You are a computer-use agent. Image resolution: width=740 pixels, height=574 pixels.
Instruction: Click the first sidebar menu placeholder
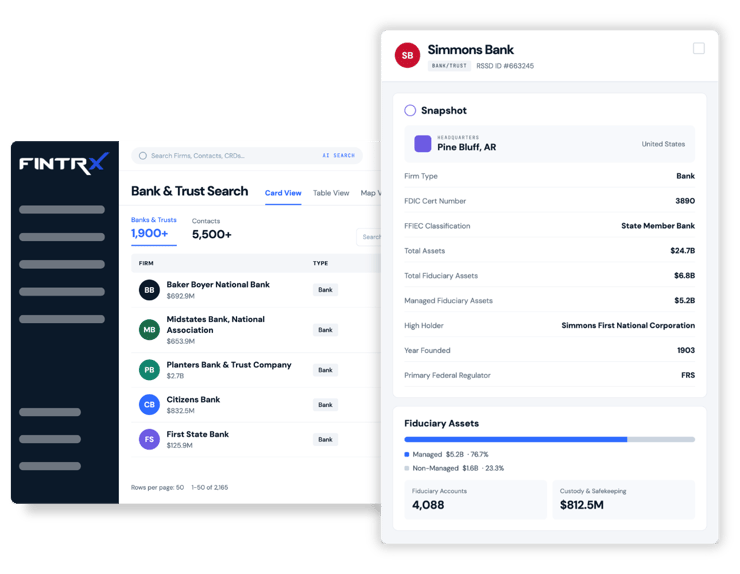(62, 210)
